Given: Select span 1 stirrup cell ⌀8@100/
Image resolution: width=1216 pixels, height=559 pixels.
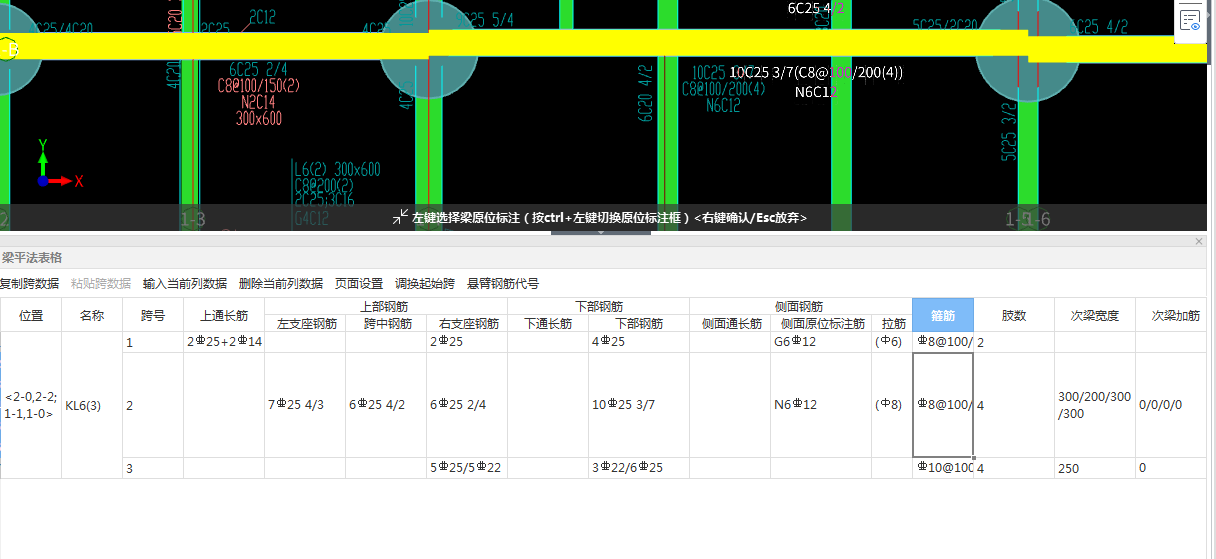Looking at the screenshot, I should click(x=943, y=342).
